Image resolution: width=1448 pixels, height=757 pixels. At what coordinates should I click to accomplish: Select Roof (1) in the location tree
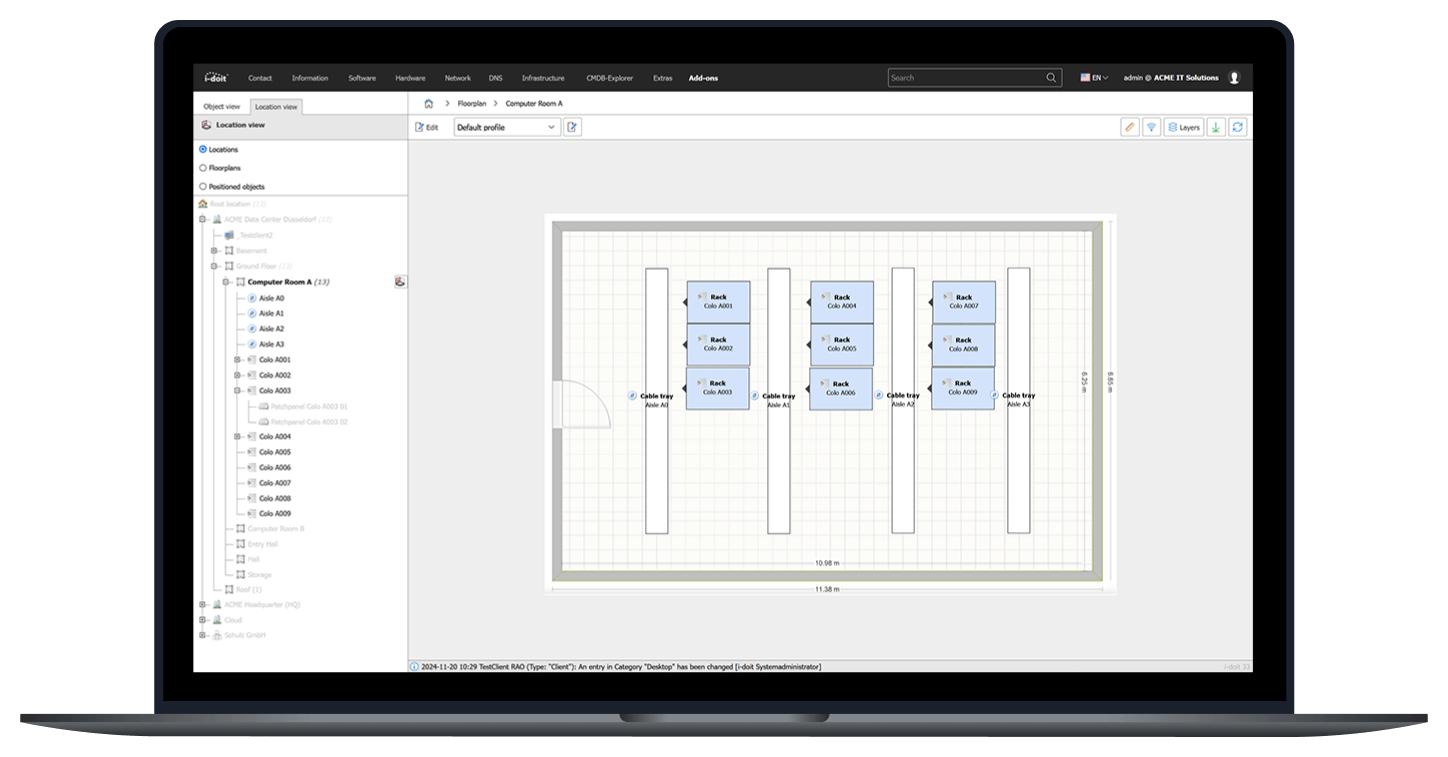(x=249, y=590)
